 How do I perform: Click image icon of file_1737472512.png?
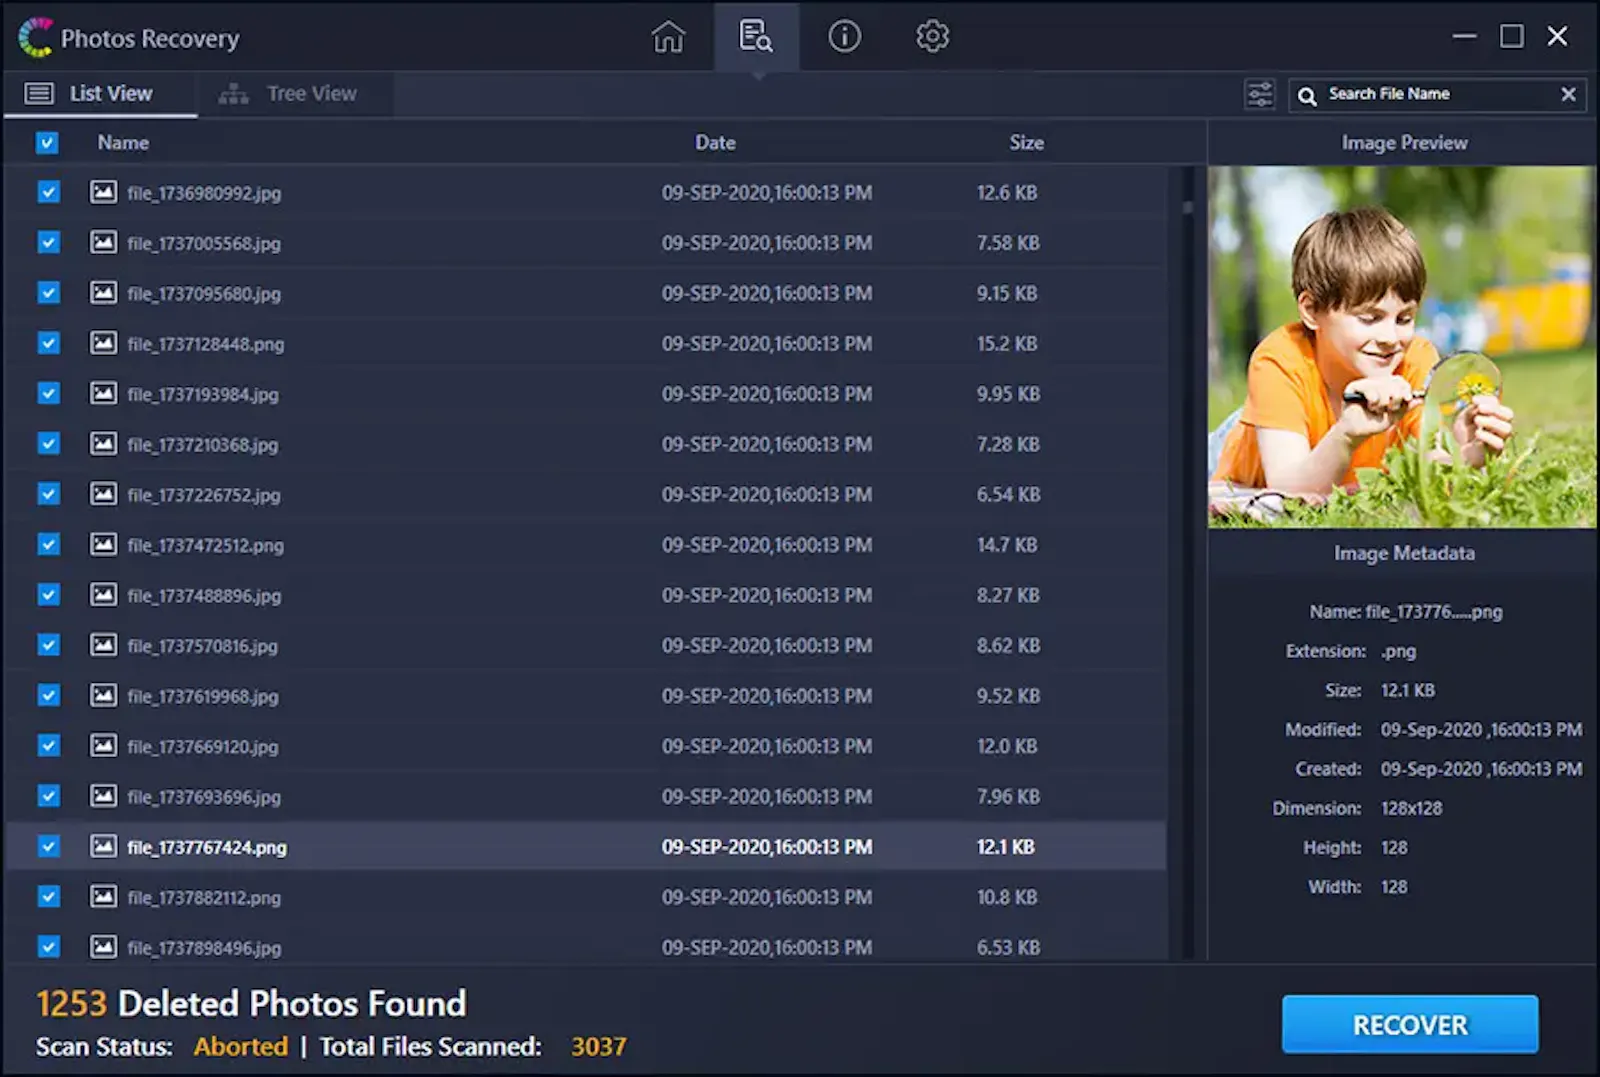click(103, 544)
